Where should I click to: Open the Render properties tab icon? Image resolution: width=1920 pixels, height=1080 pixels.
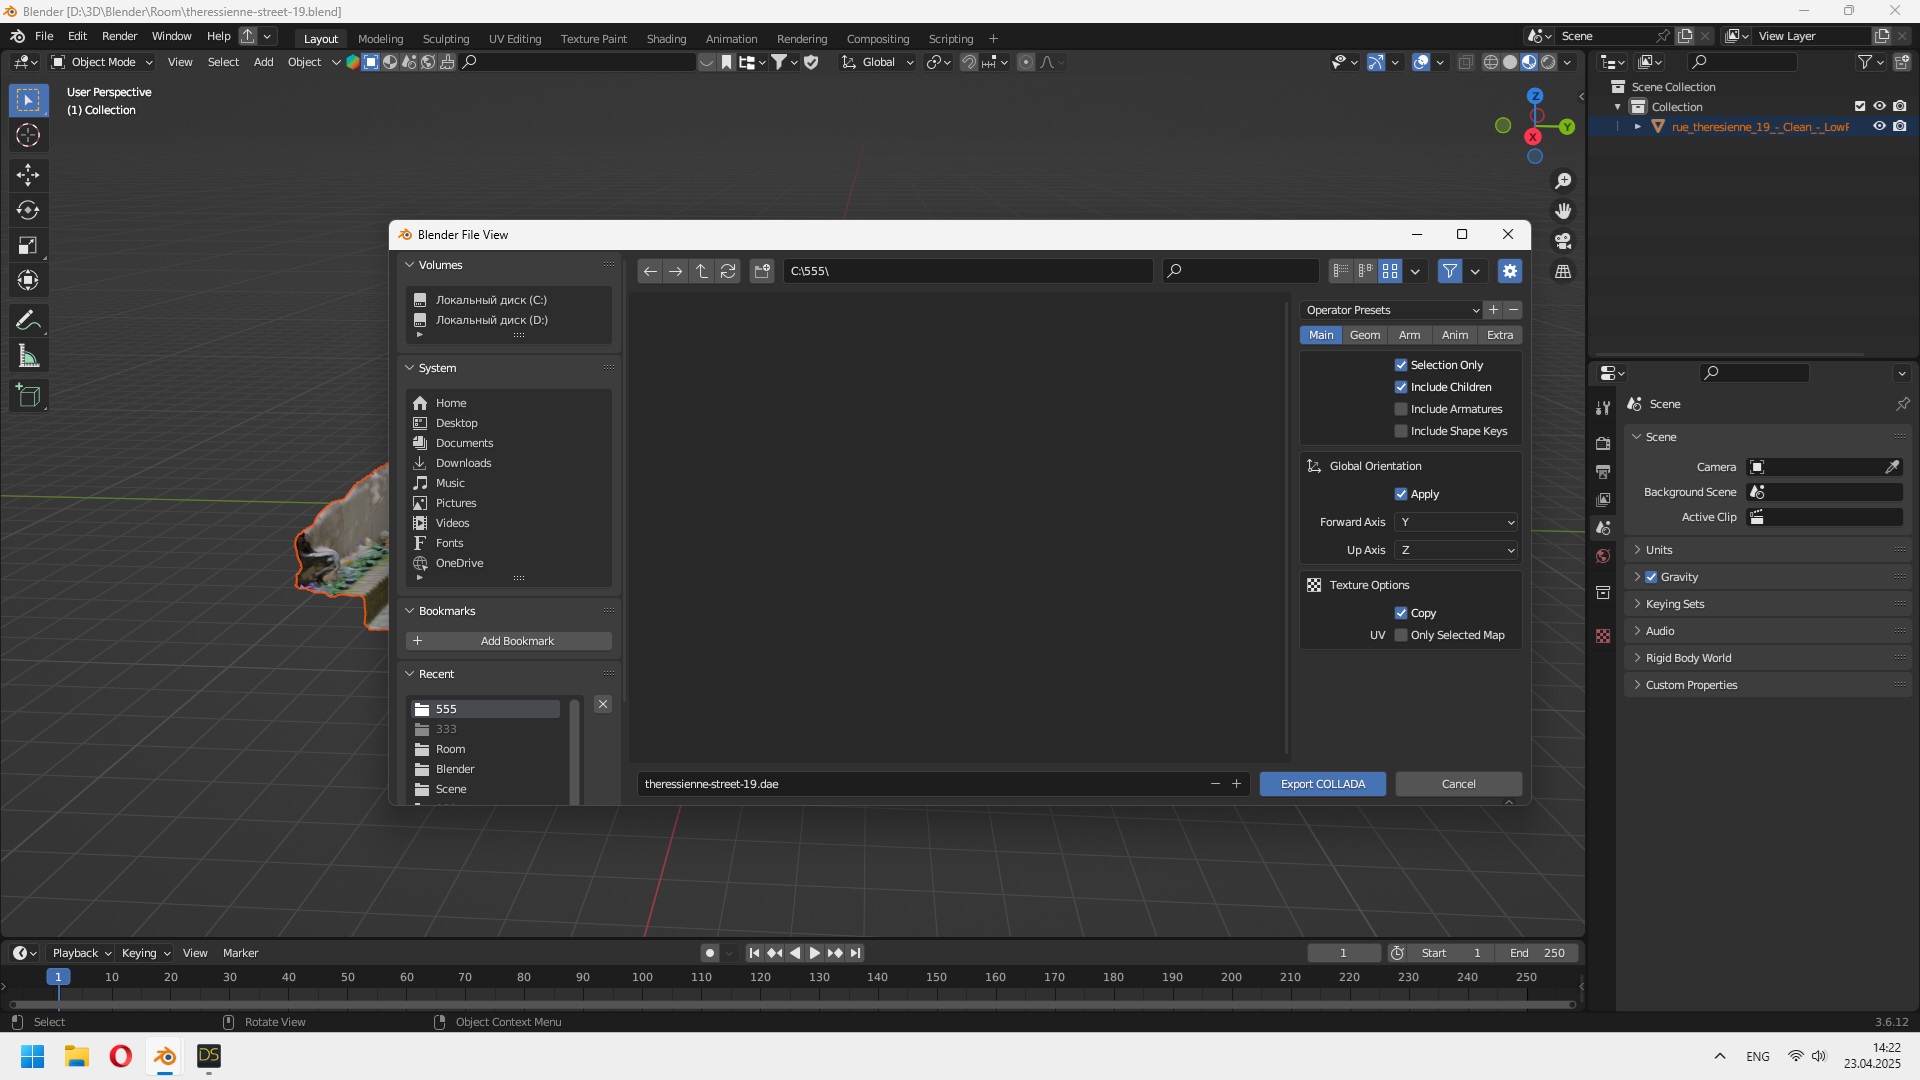click(x=1603, y=443)
